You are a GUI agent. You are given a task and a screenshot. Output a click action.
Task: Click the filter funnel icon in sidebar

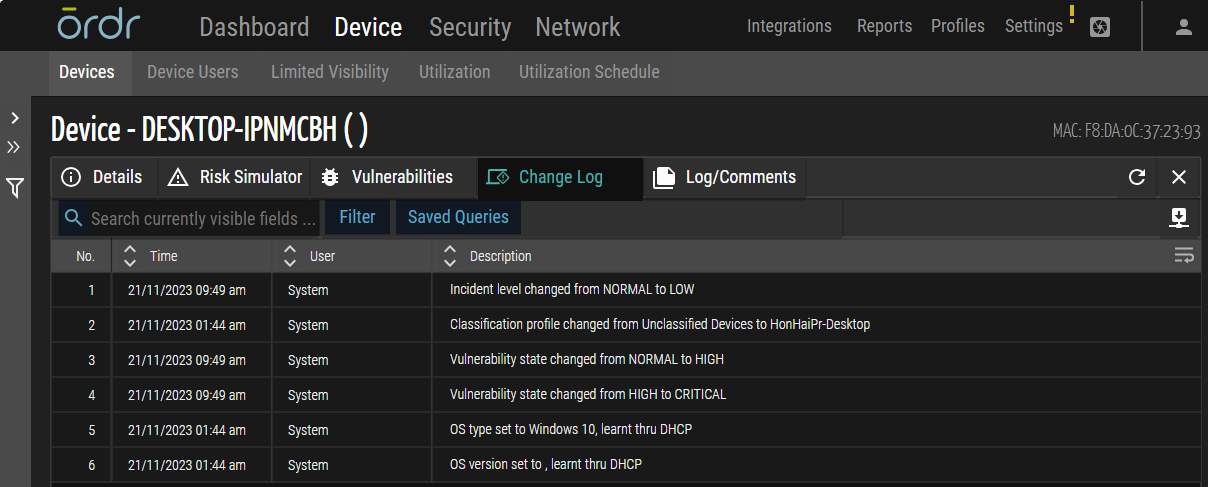coord(15,187)
